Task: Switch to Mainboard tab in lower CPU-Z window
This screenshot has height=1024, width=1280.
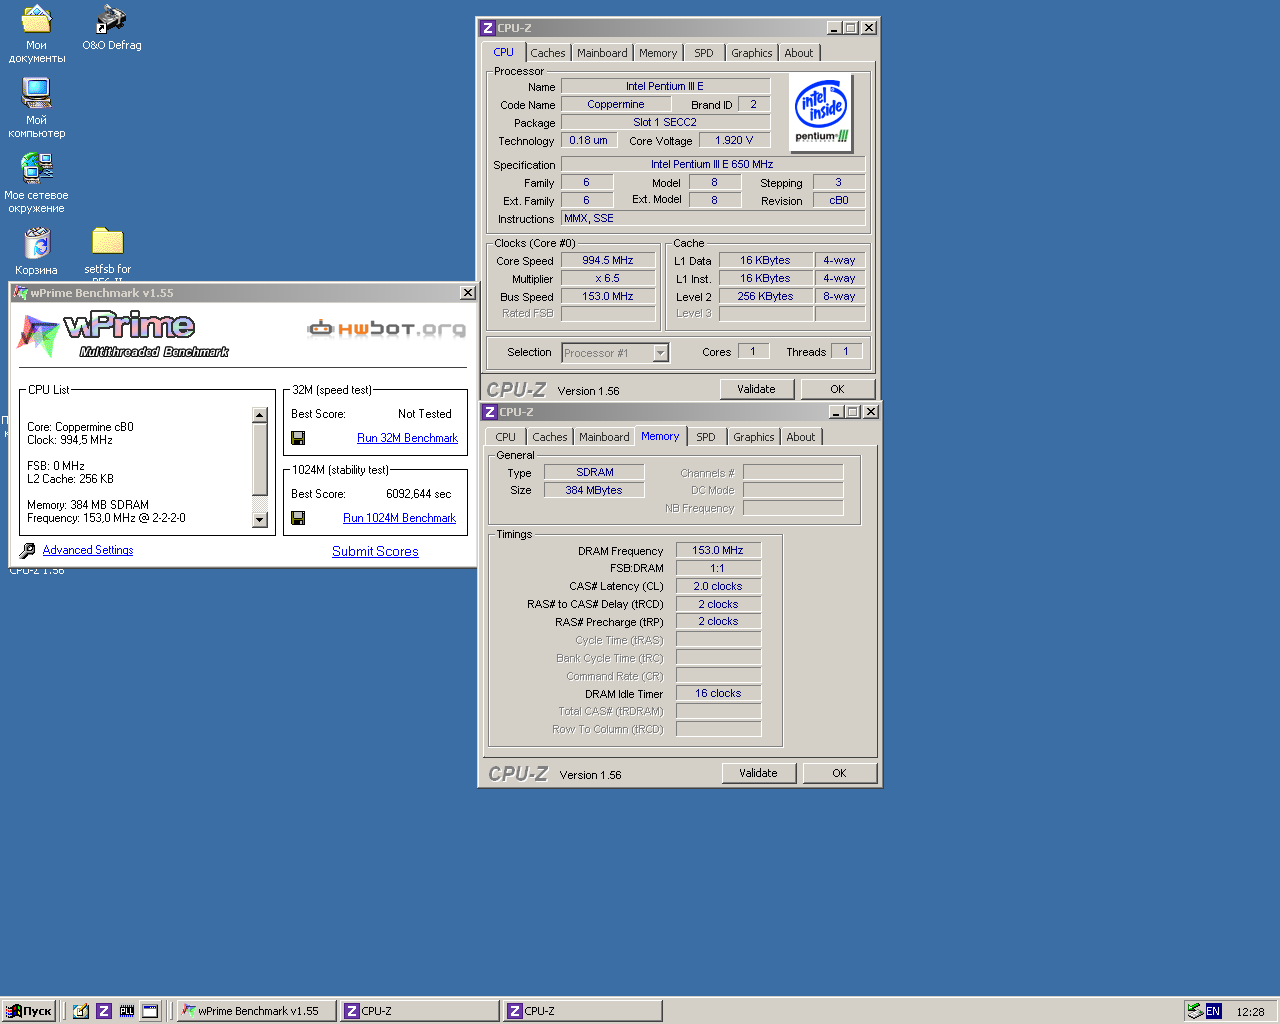Action: click(x=604, y=437)
